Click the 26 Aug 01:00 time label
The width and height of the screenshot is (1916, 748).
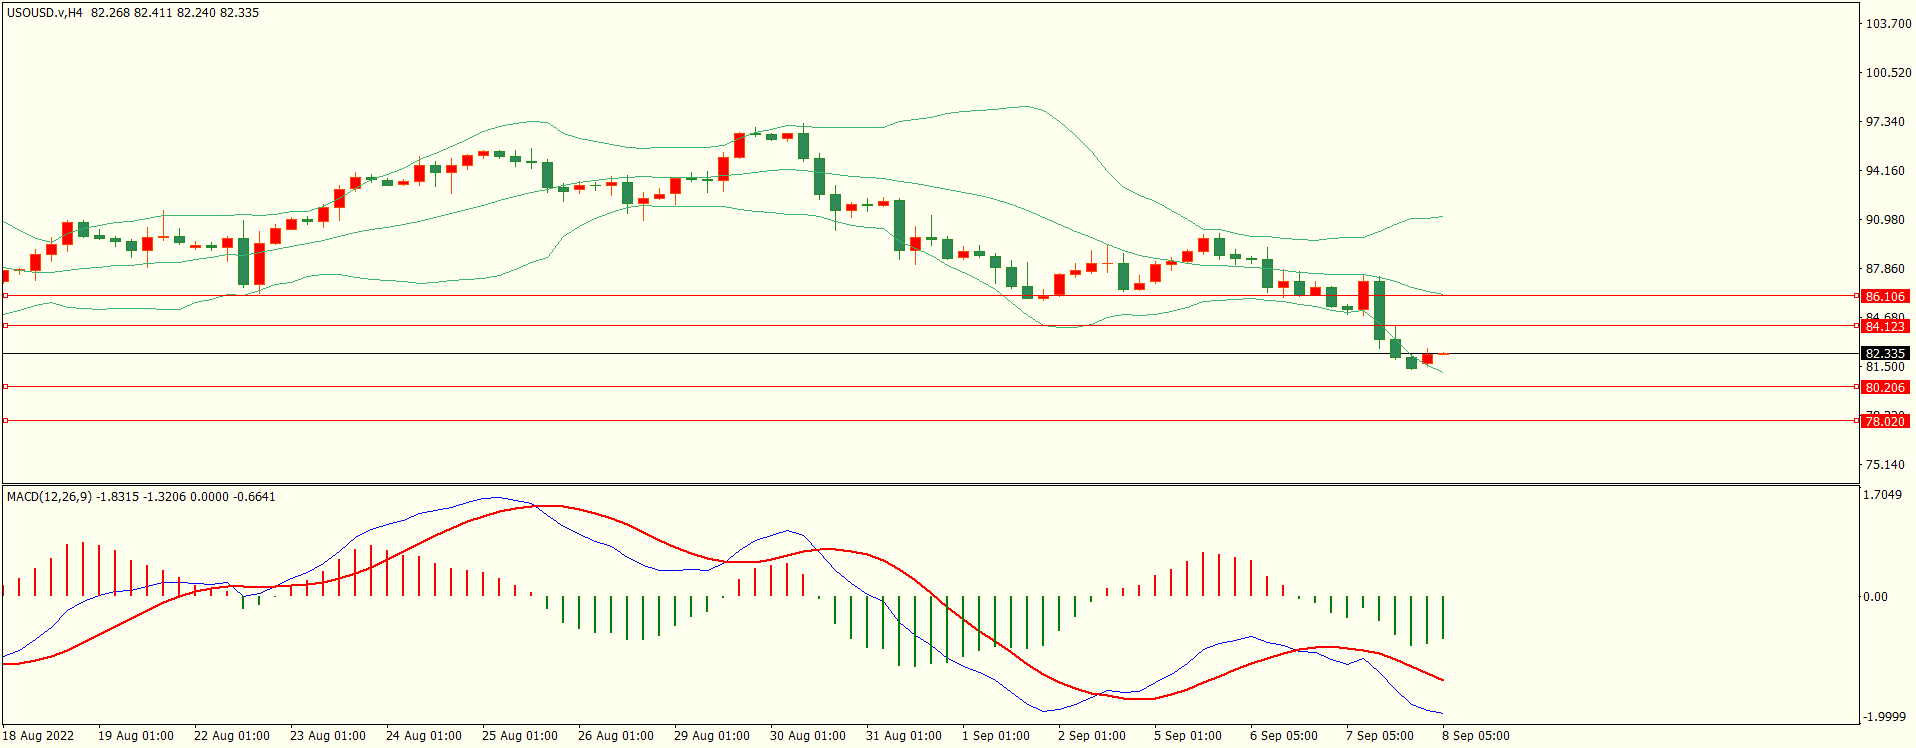616,735
